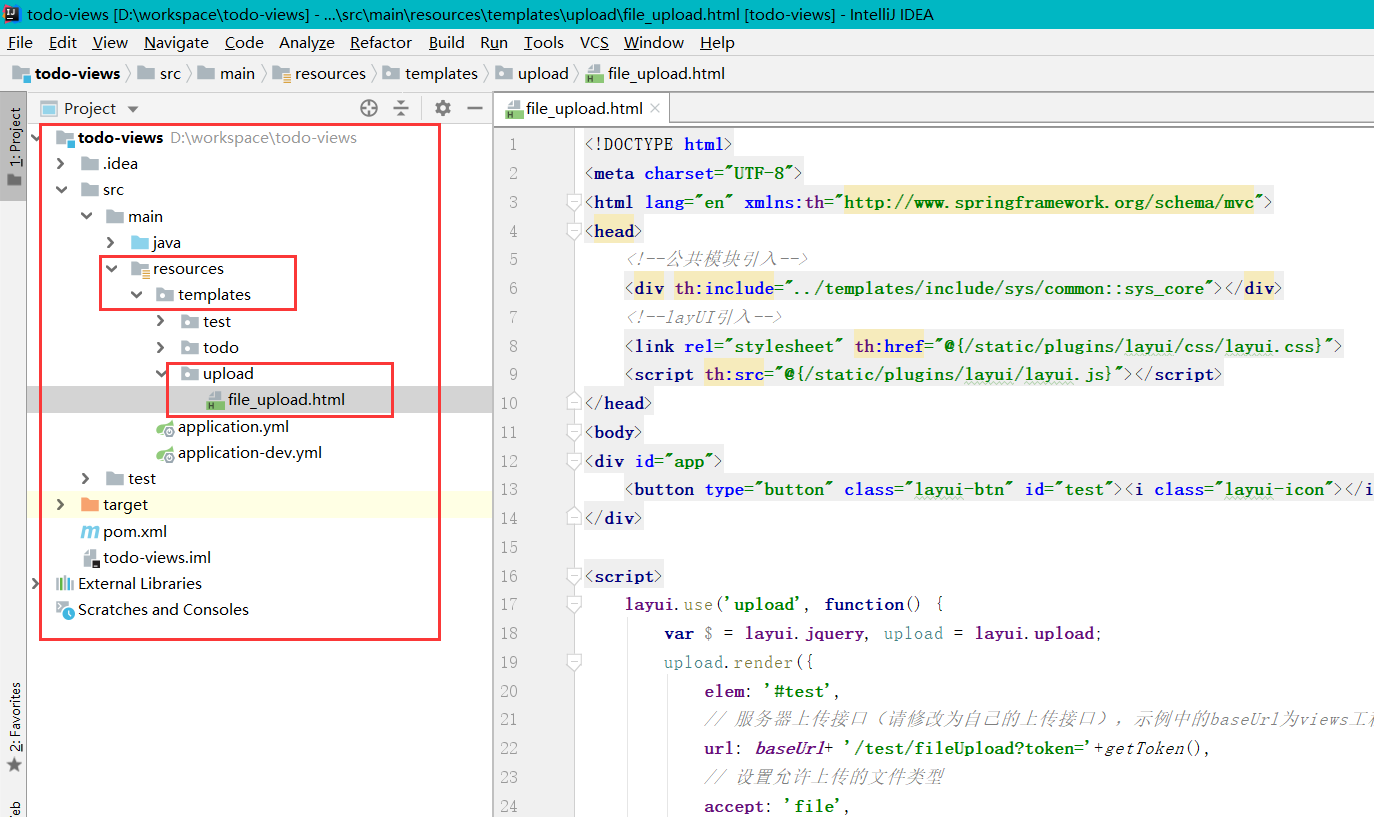Open the Refactor menu
Image resolution: width=1374 pixels, height=817 pixels.
(x=381, y=42)
